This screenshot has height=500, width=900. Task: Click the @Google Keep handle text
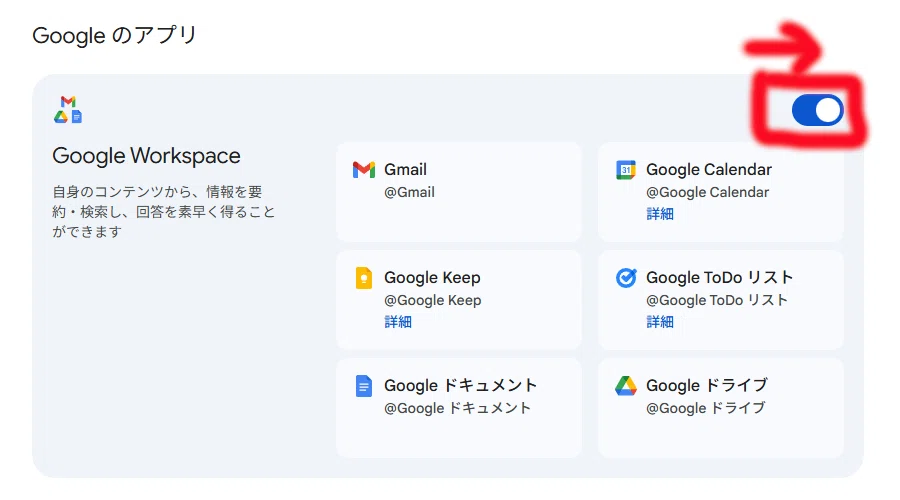point(433,300)
